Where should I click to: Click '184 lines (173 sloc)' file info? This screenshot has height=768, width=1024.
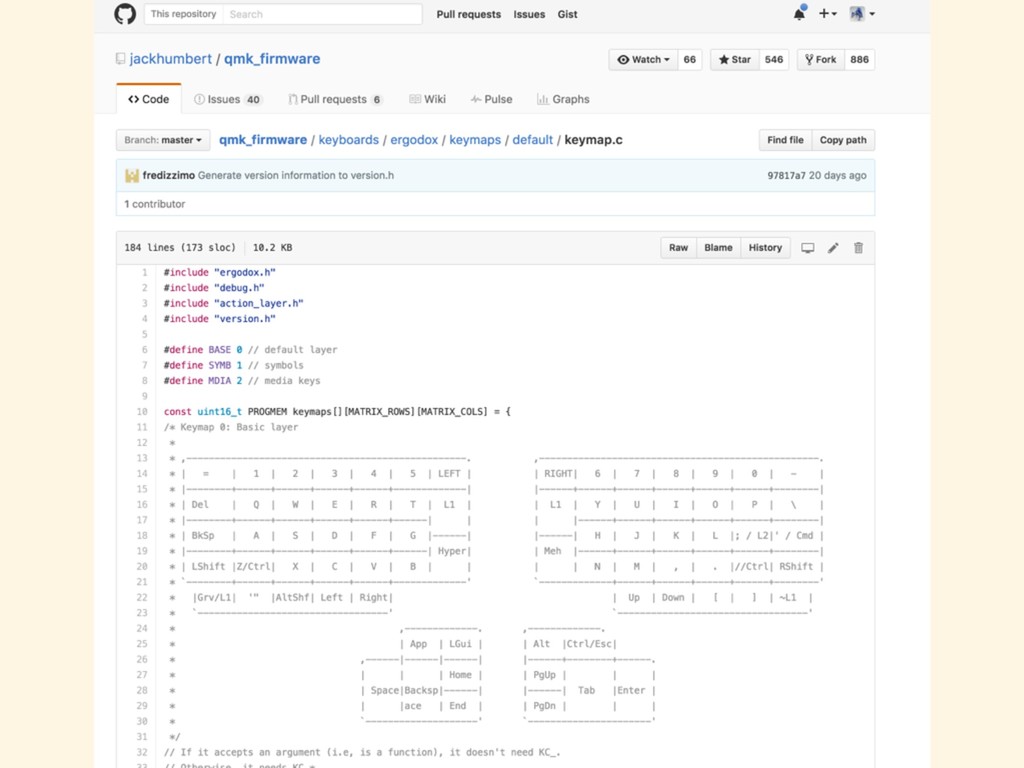tap(180, 248)
